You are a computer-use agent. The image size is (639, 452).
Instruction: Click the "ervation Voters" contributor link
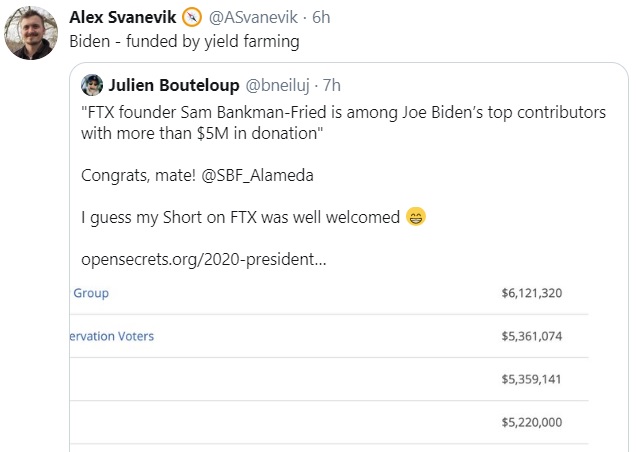113,336
